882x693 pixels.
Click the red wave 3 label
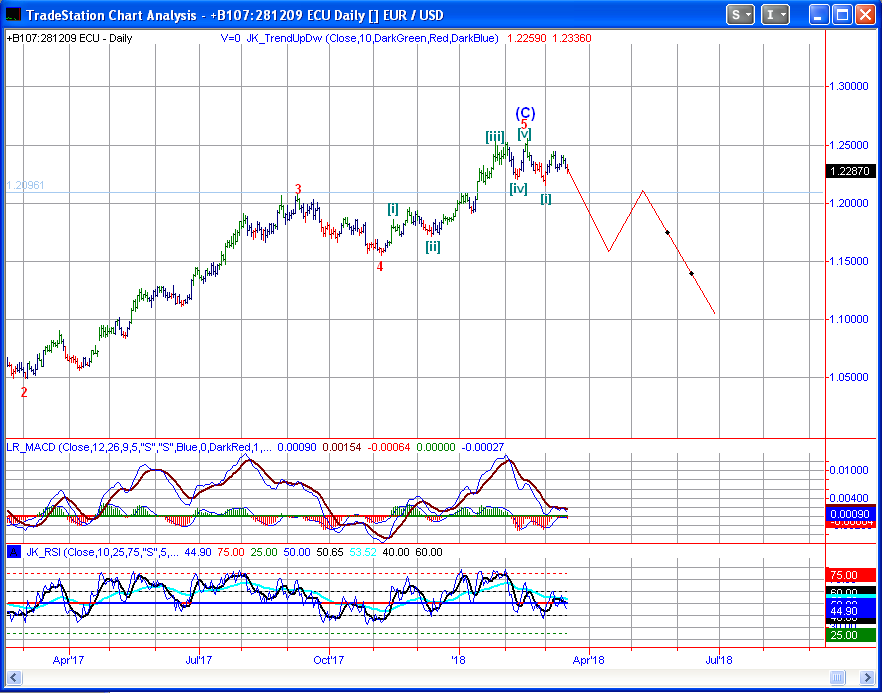299,188
